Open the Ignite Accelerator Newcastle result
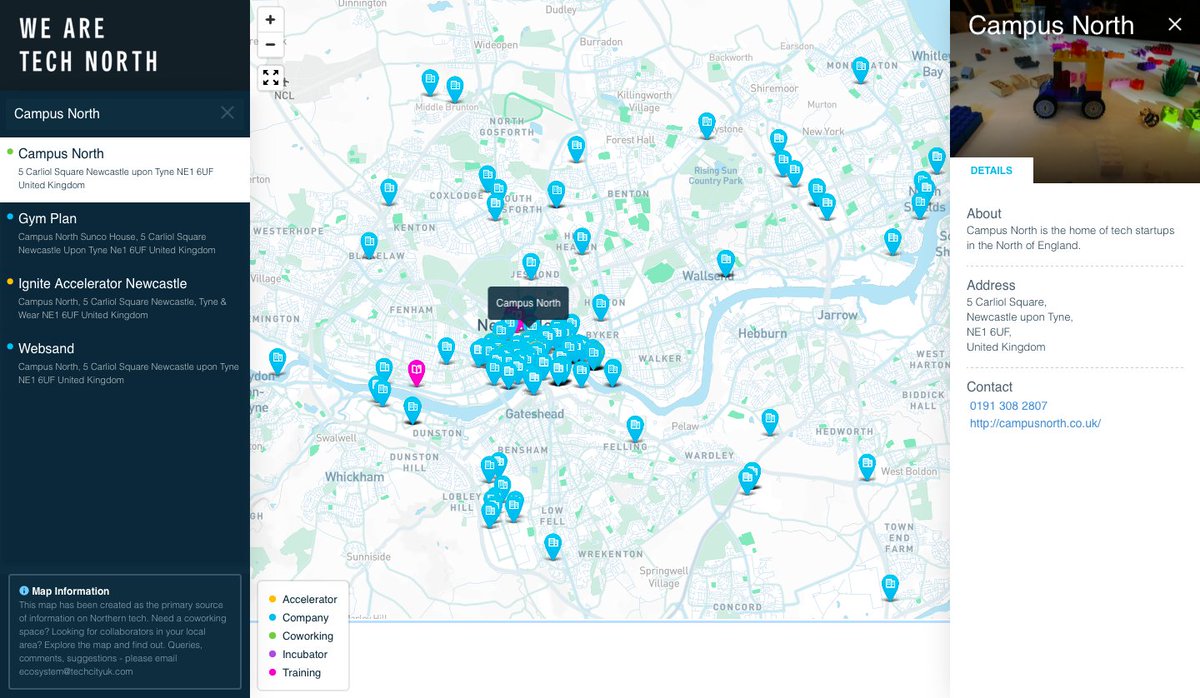This screenshot has width=1200, height=698. tap(125, 299)
